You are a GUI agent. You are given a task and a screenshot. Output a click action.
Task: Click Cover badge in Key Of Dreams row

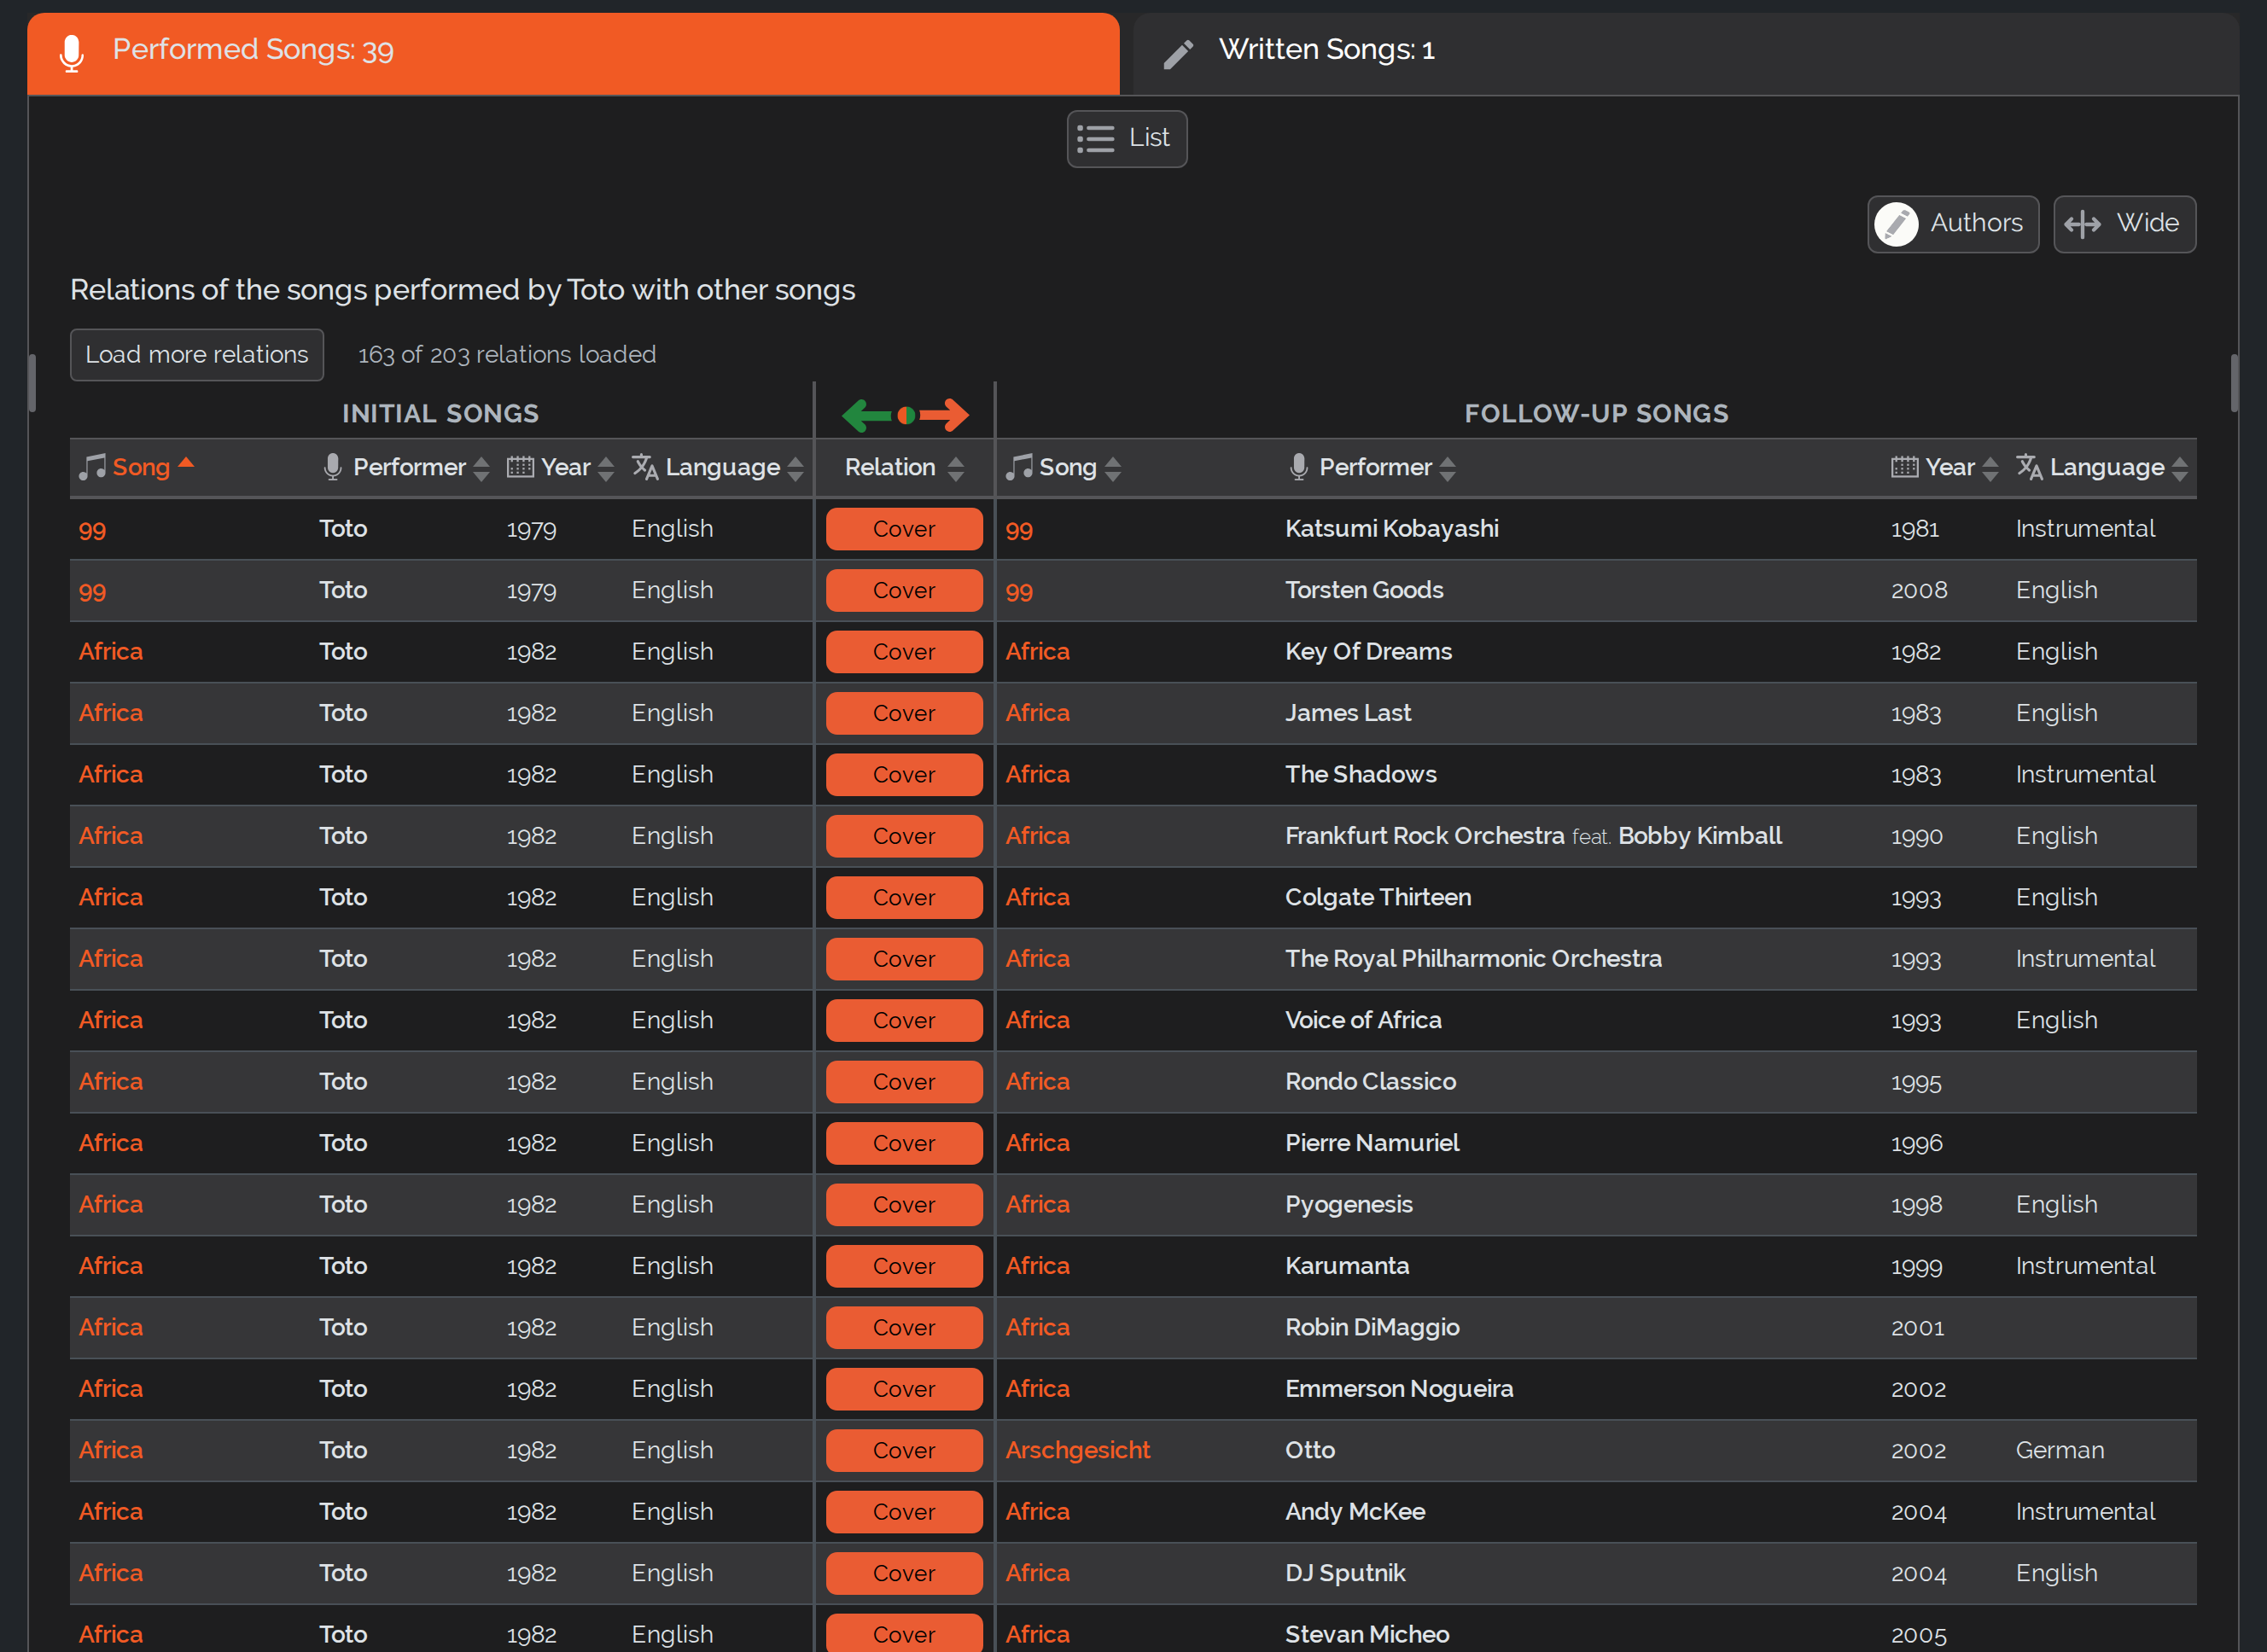904,652
